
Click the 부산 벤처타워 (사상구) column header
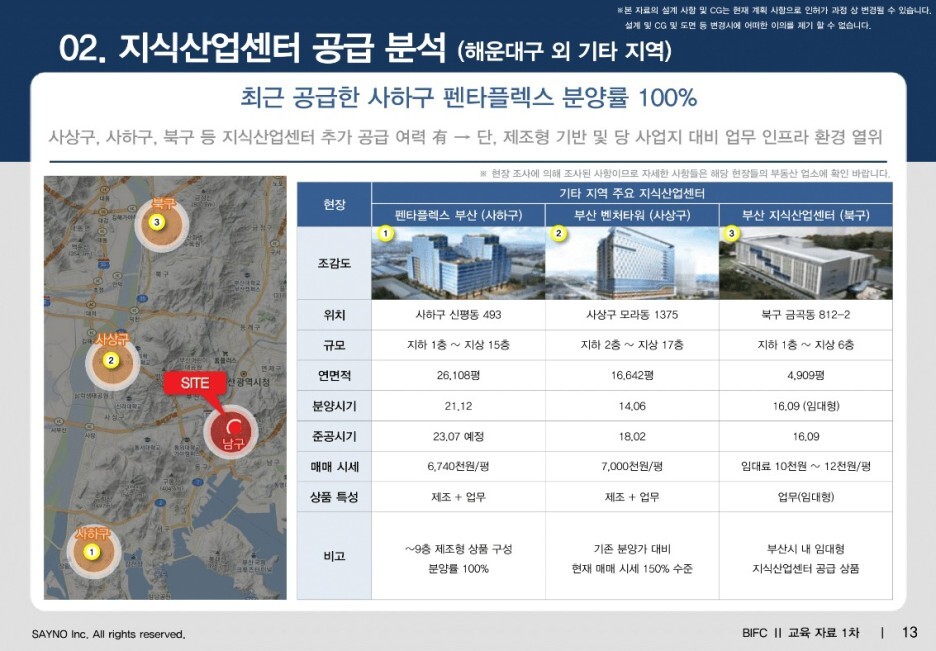632,215
